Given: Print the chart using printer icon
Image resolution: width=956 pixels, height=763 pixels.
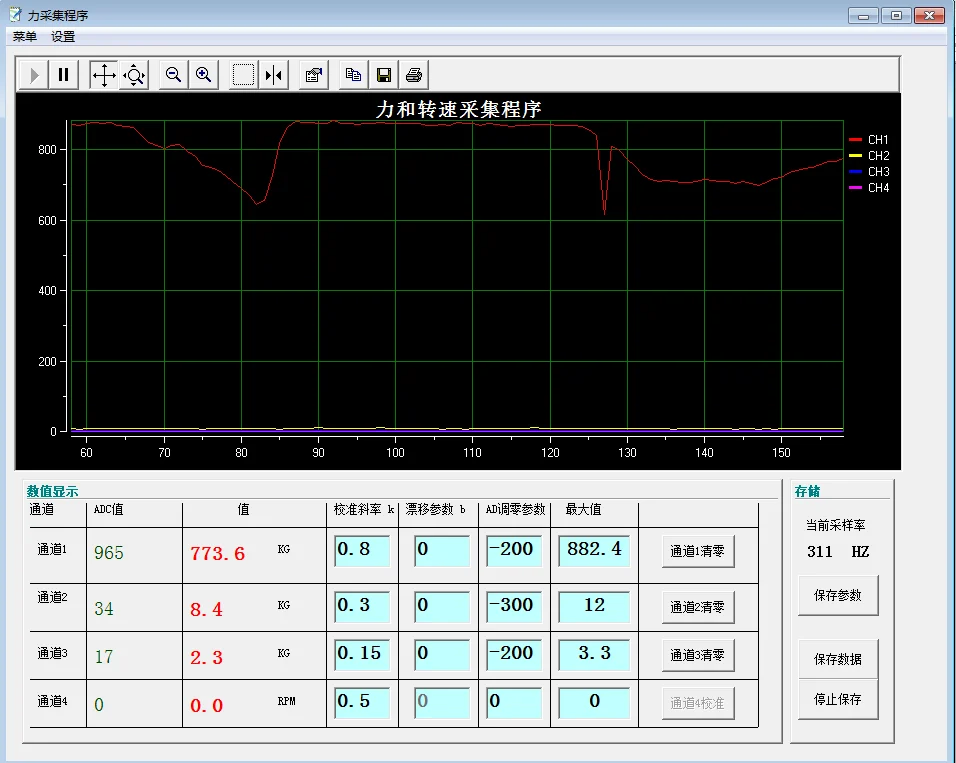Looking at the screenshot, I should coord(414,75).
